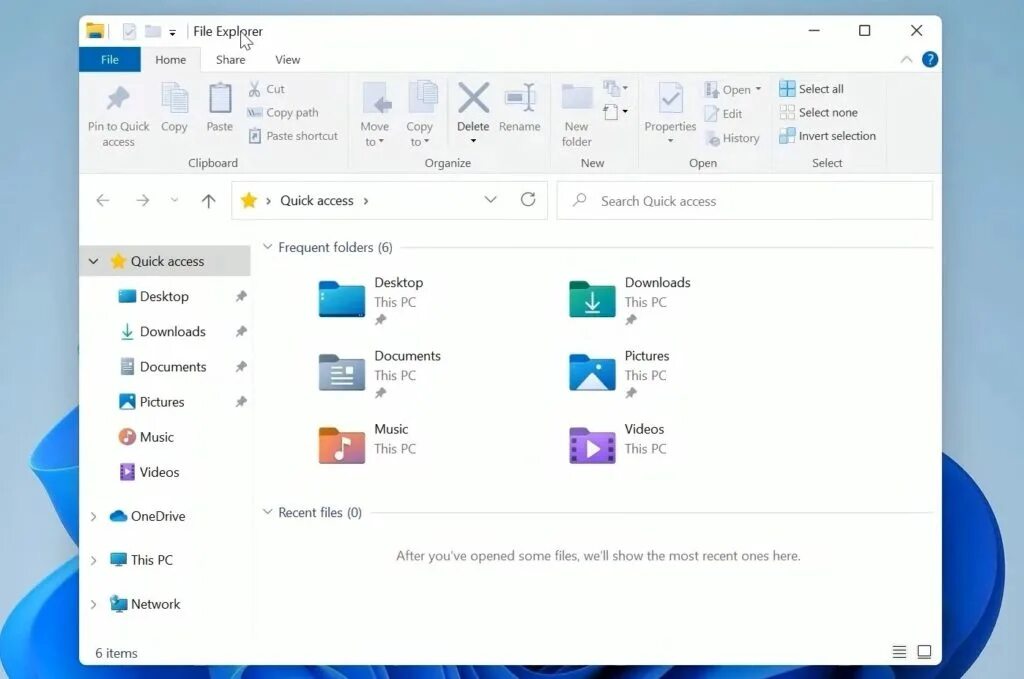Go back with the left arrow
This screenshot has height=679, width=1024.
[x=103, y=200]
